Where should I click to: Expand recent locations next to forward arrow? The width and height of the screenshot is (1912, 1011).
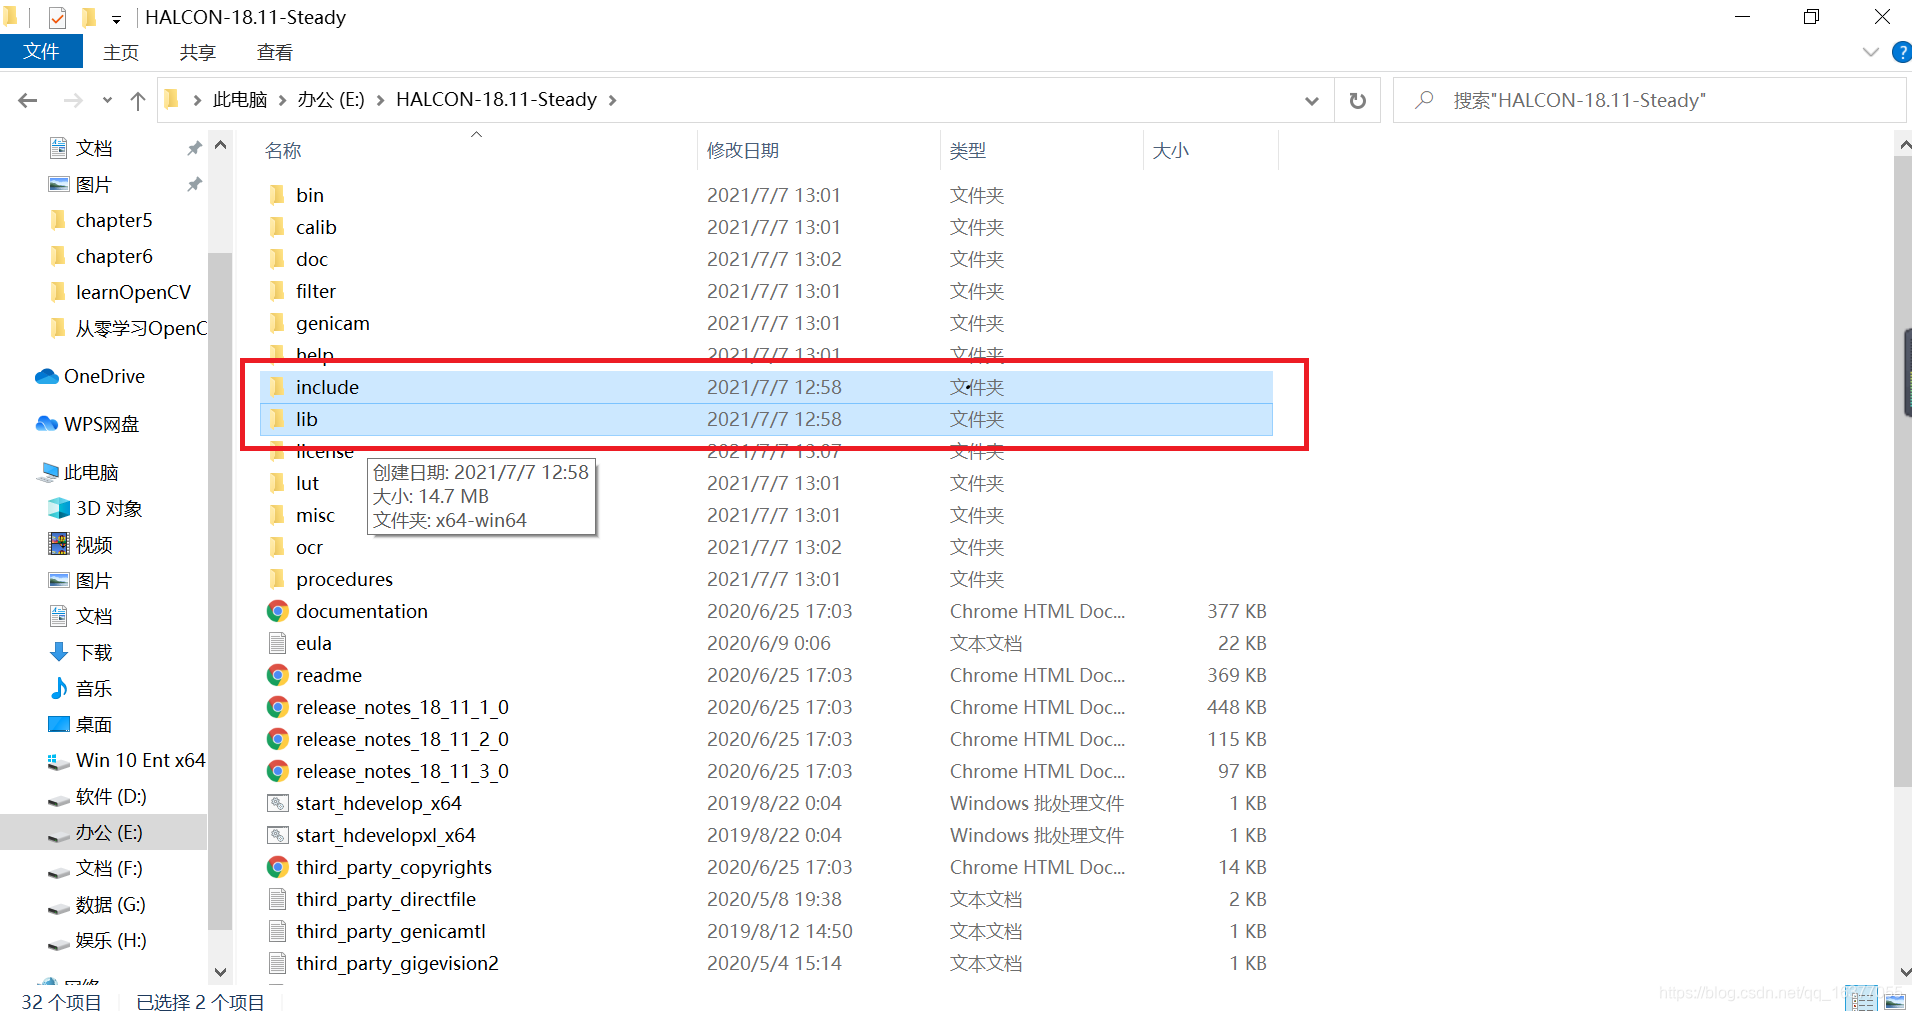(106, 100)
